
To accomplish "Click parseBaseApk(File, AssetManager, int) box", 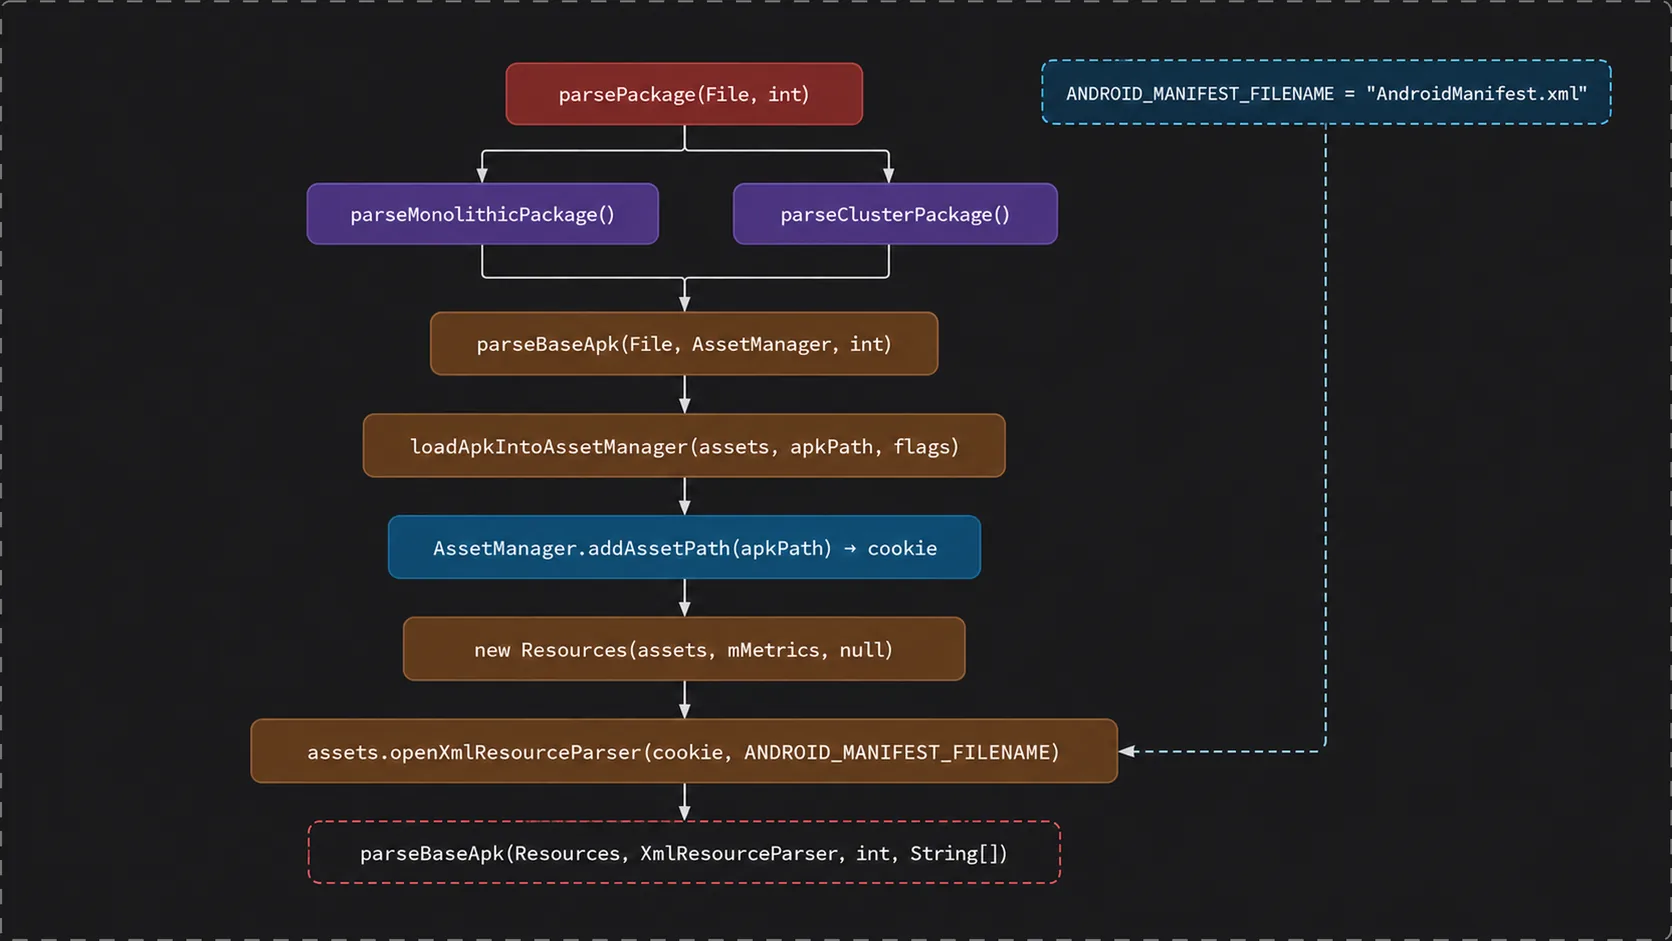I will click(684, 344).
